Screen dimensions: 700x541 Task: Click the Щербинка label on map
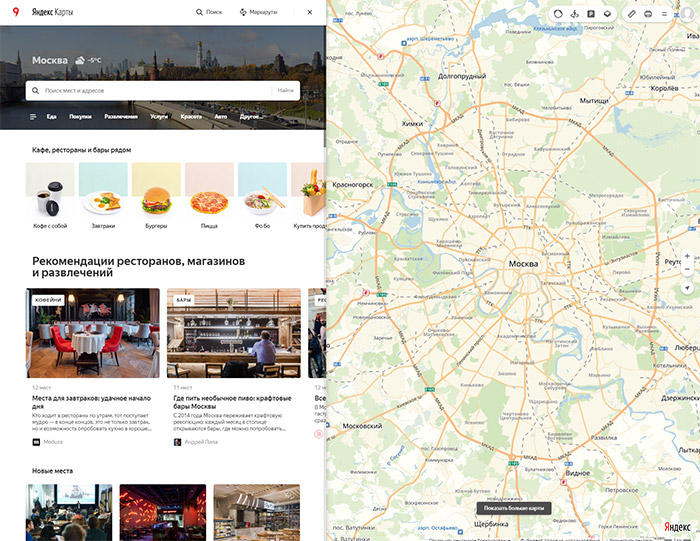[491, 524]
